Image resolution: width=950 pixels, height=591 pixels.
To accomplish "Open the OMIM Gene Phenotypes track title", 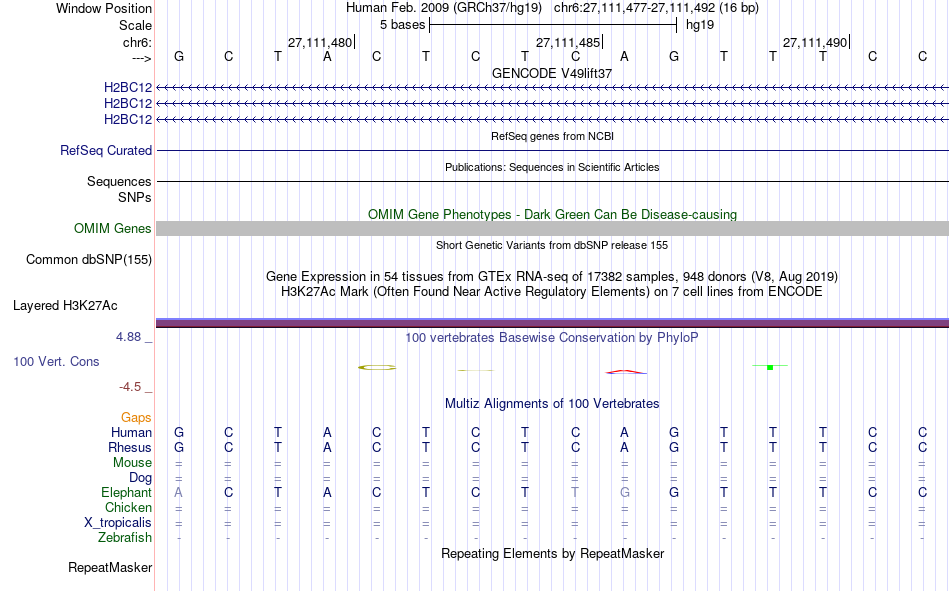I will [x=552, y=215].
